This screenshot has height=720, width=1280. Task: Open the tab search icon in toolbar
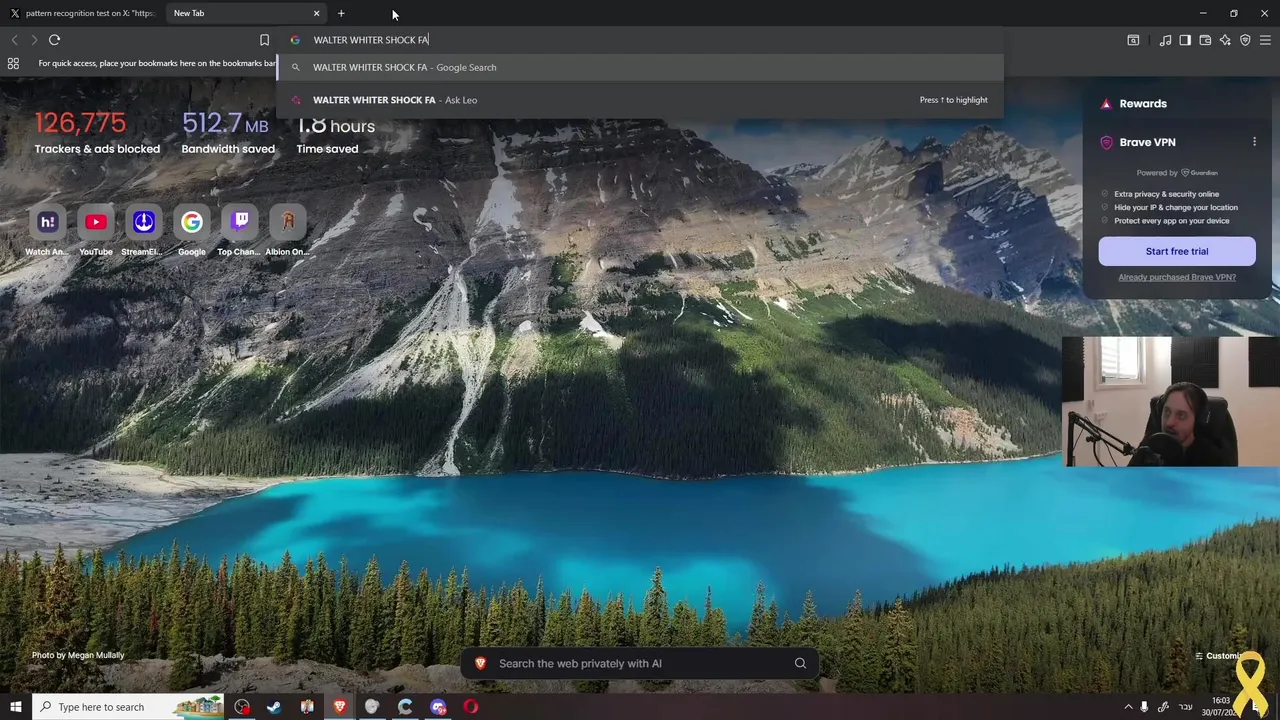(1133, 40)
